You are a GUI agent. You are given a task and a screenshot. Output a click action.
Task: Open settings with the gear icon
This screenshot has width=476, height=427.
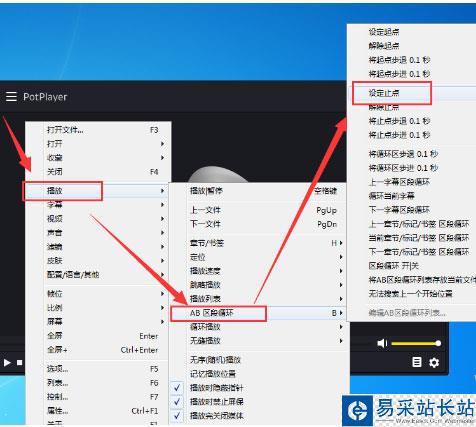[434, 362]
